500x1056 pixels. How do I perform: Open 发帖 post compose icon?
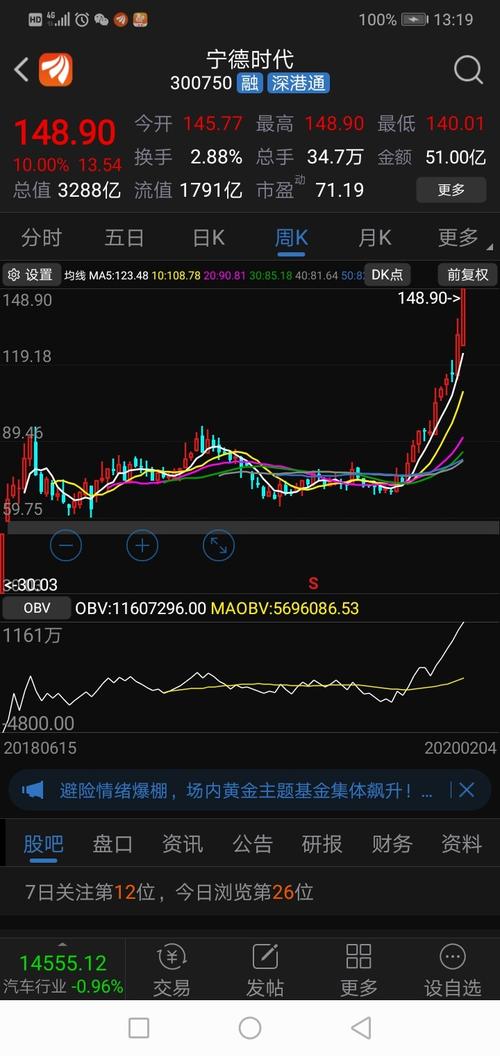tap(265, 970)
